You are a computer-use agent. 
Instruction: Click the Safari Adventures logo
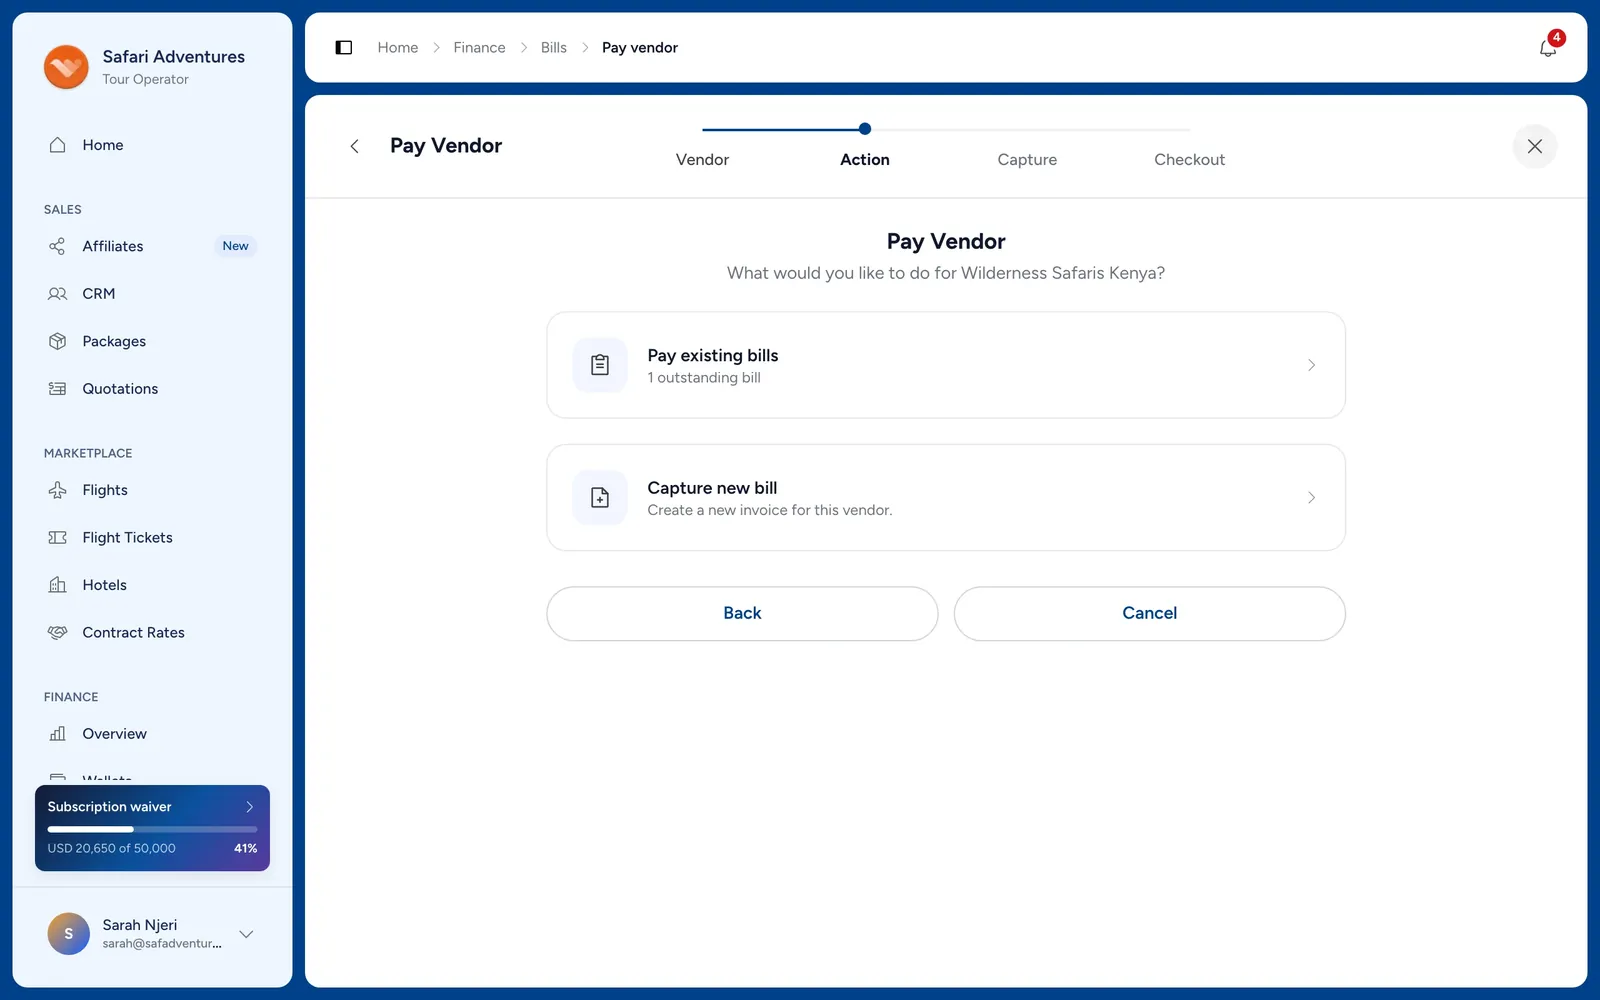[x=66, y=67]
